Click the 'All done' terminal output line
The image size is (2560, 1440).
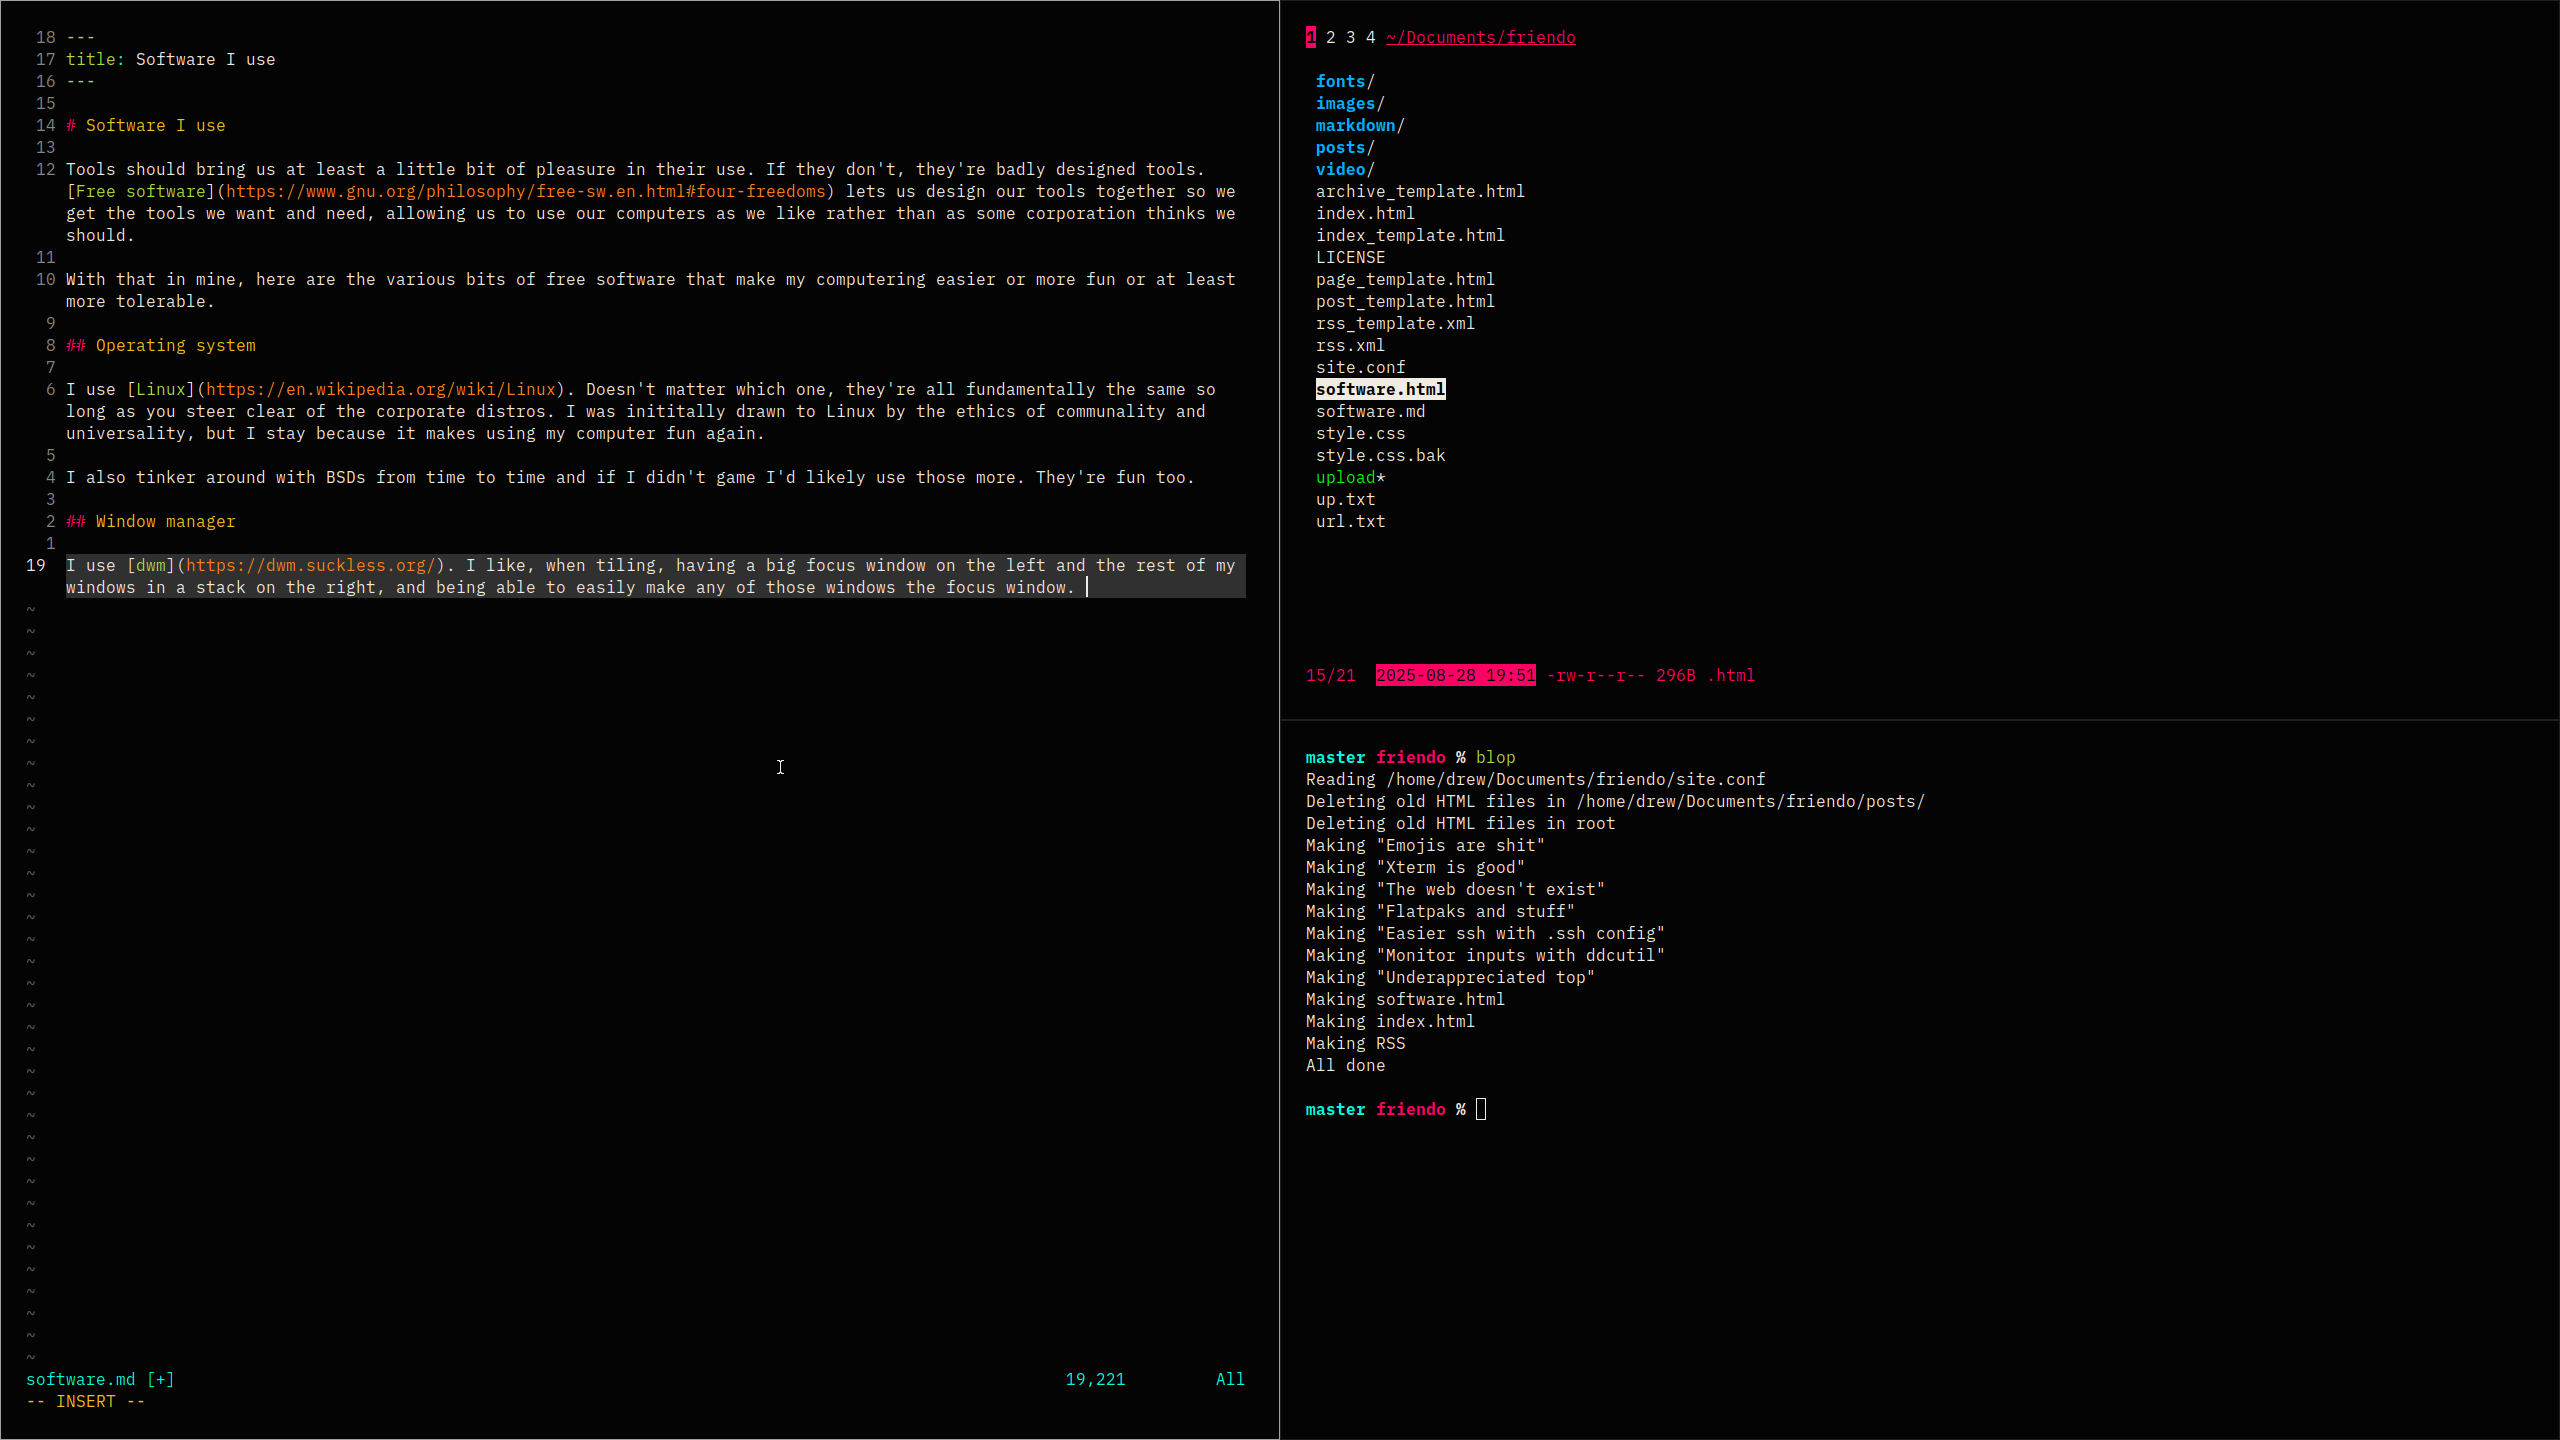(1345, 1065)
